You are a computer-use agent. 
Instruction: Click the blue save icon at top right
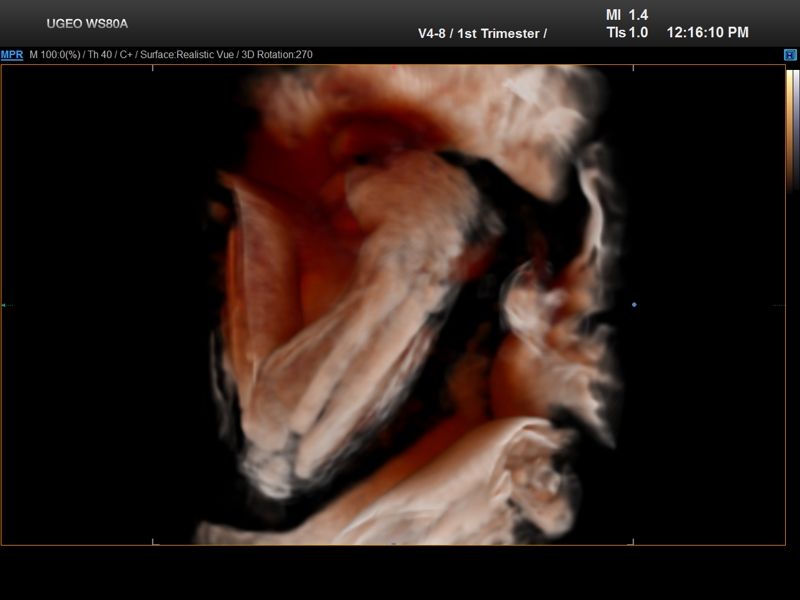[x=789, y=55]
